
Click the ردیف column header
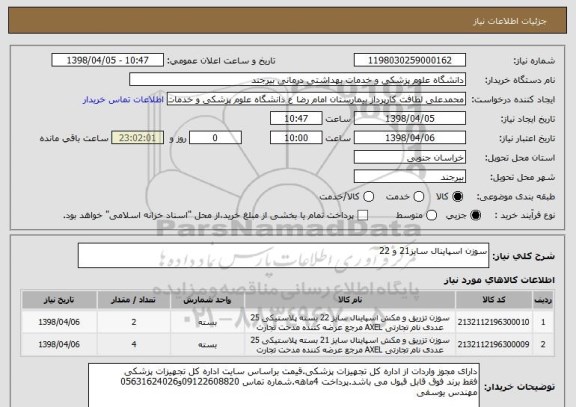(543, 300)
